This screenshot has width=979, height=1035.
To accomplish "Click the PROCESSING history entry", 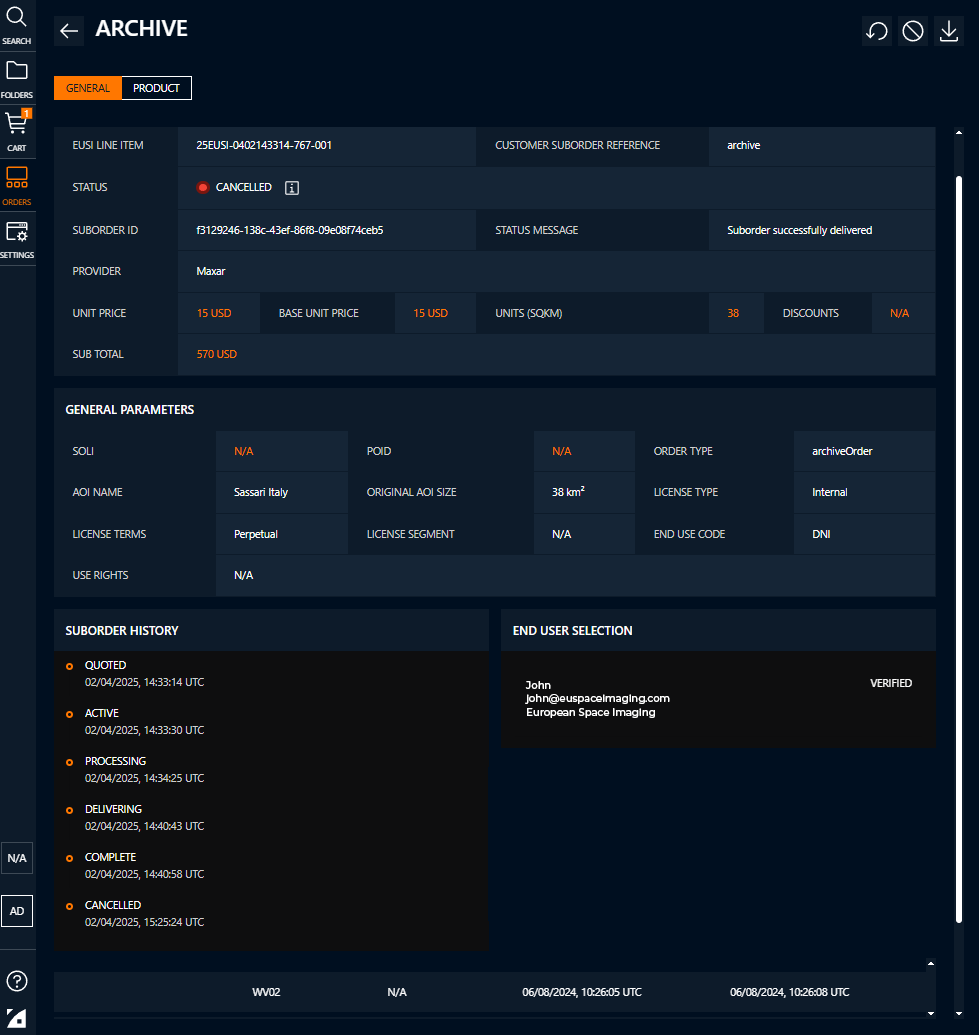I will click(x=144, y=770).
